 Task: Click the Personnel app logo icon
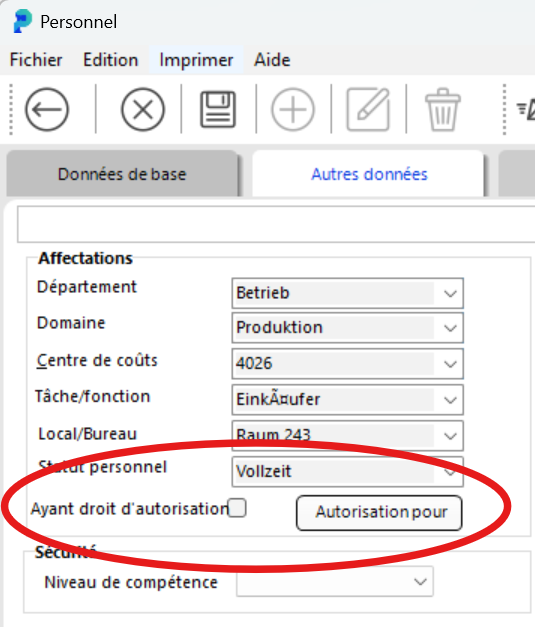coord(22,21)
